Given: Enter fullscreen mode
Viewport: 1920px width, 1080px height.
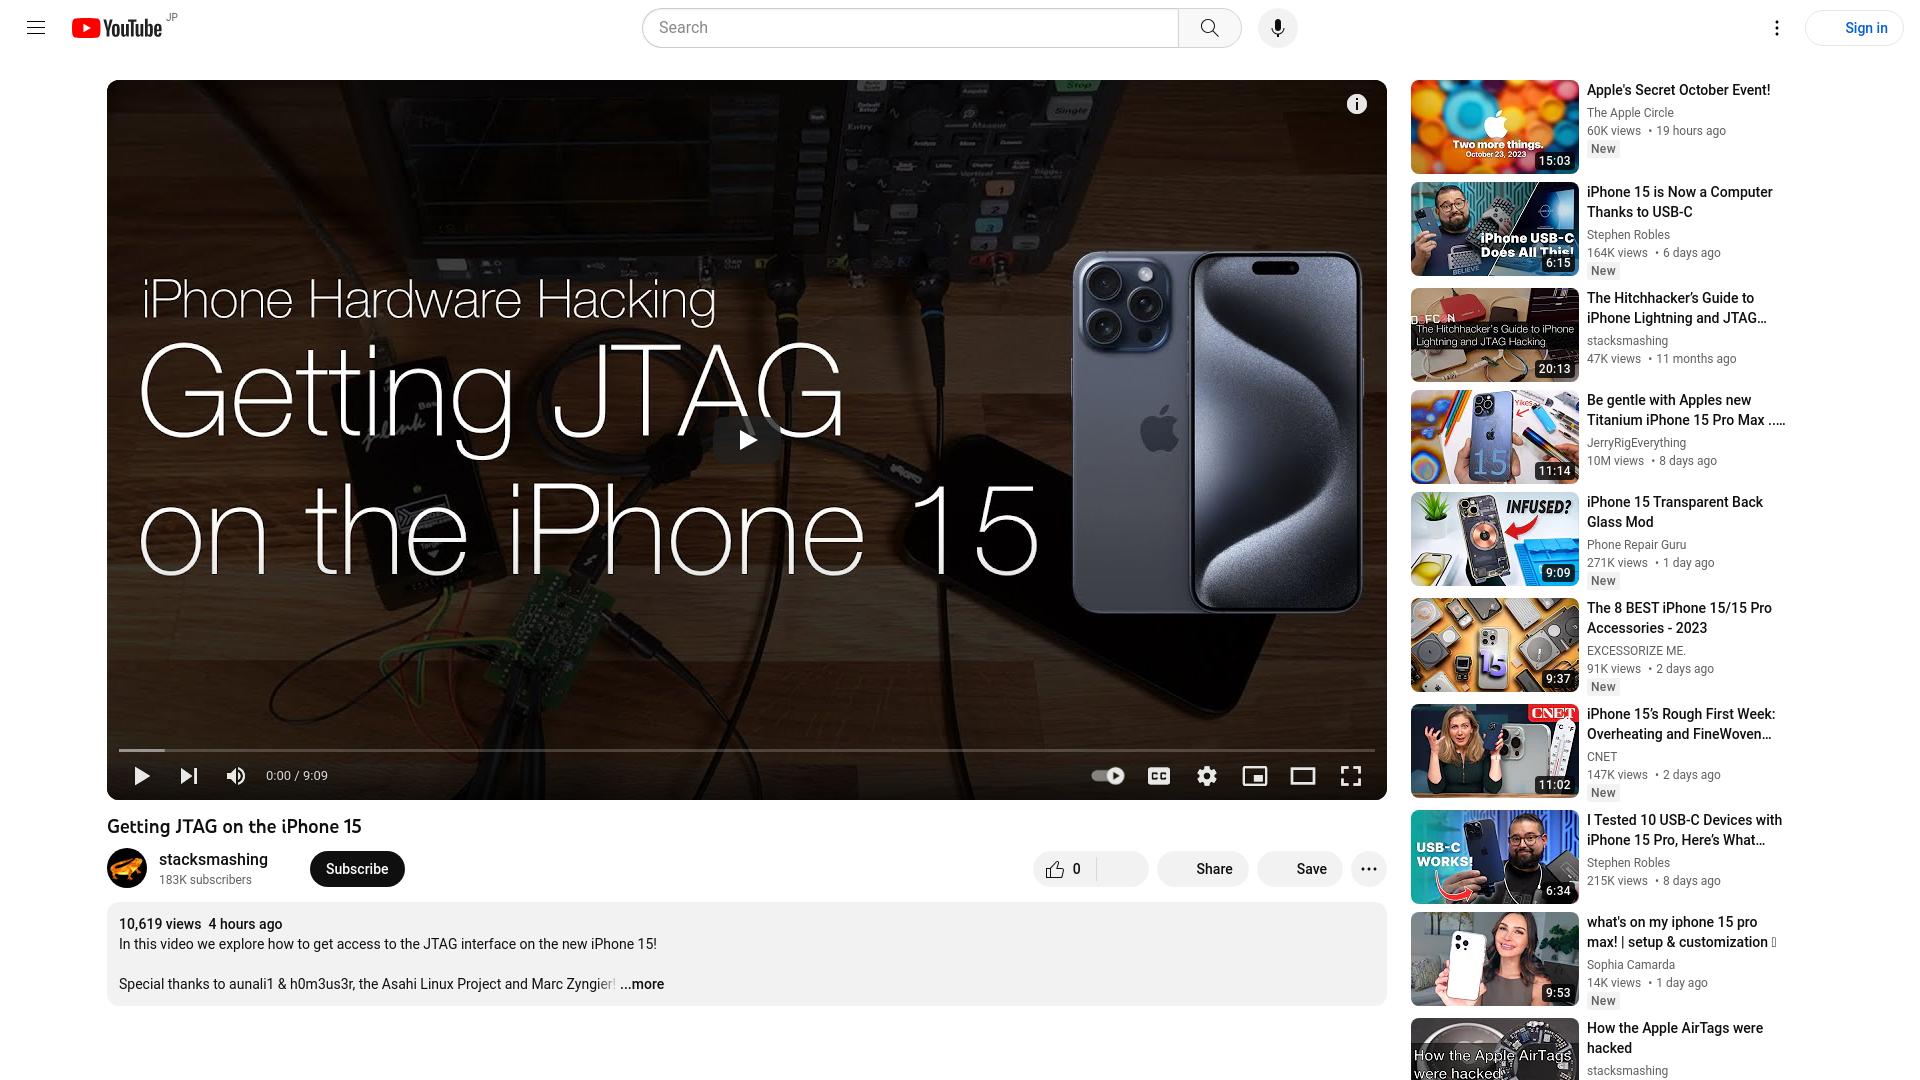Looking at the screenshot, I should [x=1350, y=775].
